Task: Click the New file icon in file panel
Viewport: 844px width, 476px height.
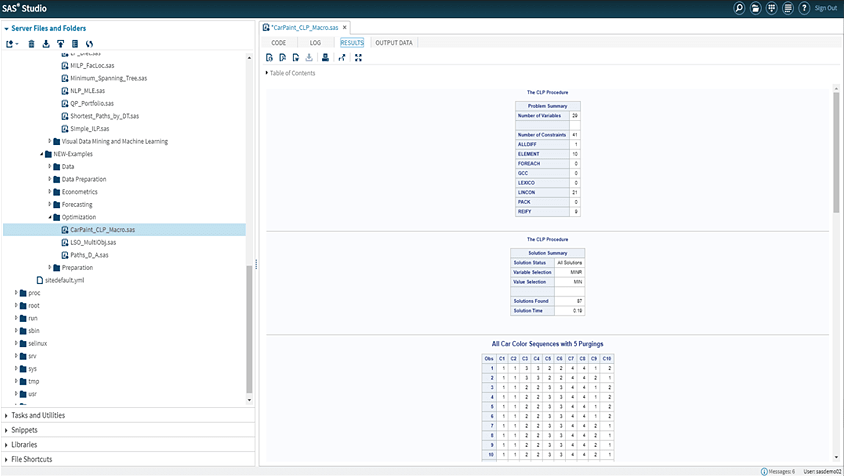Action: [10, 44]
